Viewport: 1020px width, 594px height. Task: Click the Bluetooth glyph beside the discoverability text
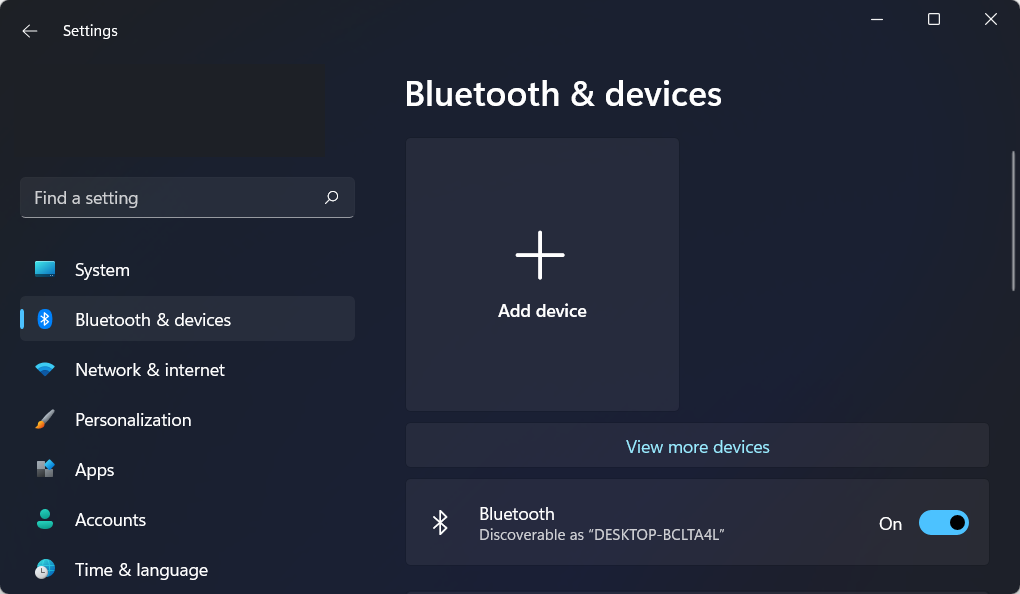click(x=440, y=522)
